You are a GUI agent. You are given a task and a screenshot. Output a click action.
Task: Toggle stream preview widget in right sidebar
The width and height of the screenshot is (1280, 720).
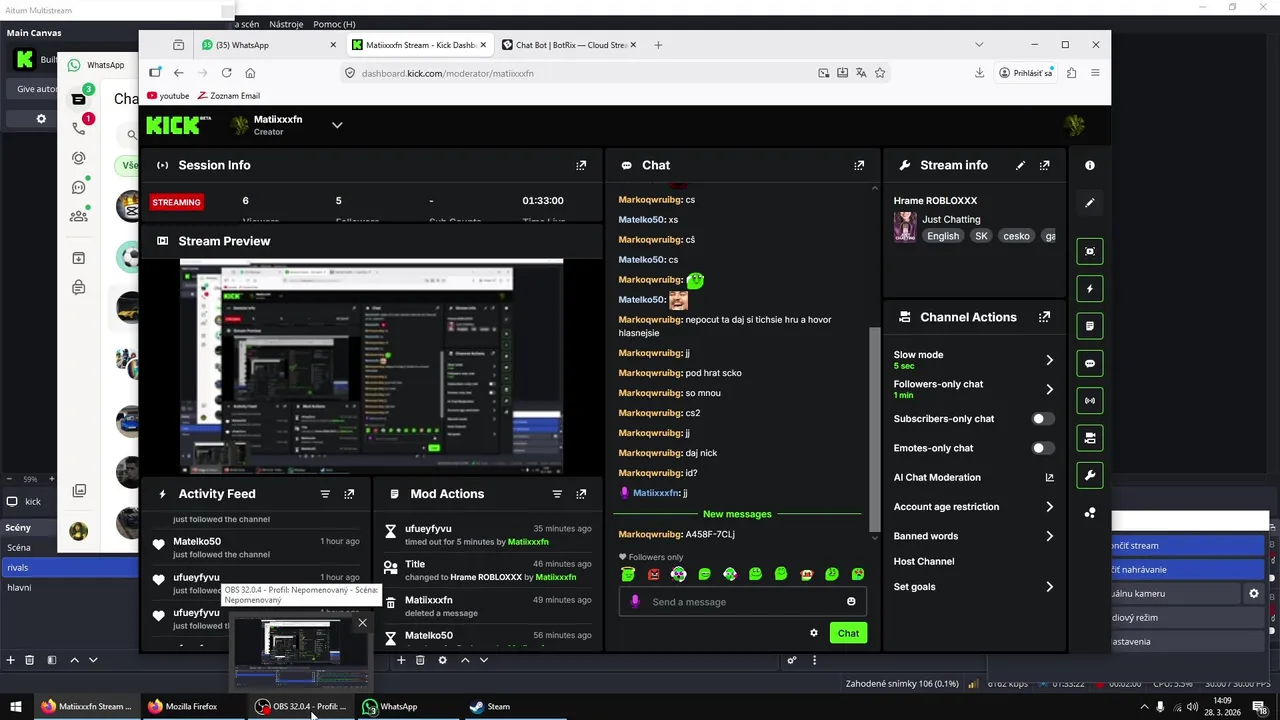click(1090, 251)
